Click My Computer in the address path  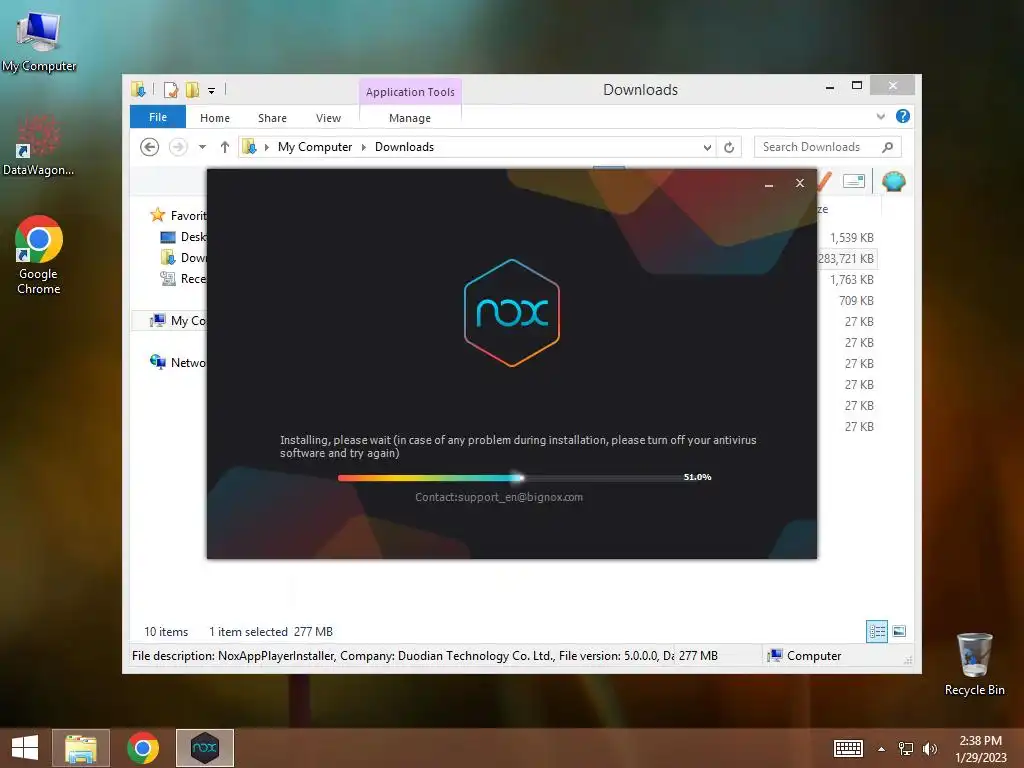[x=315, y=147]
